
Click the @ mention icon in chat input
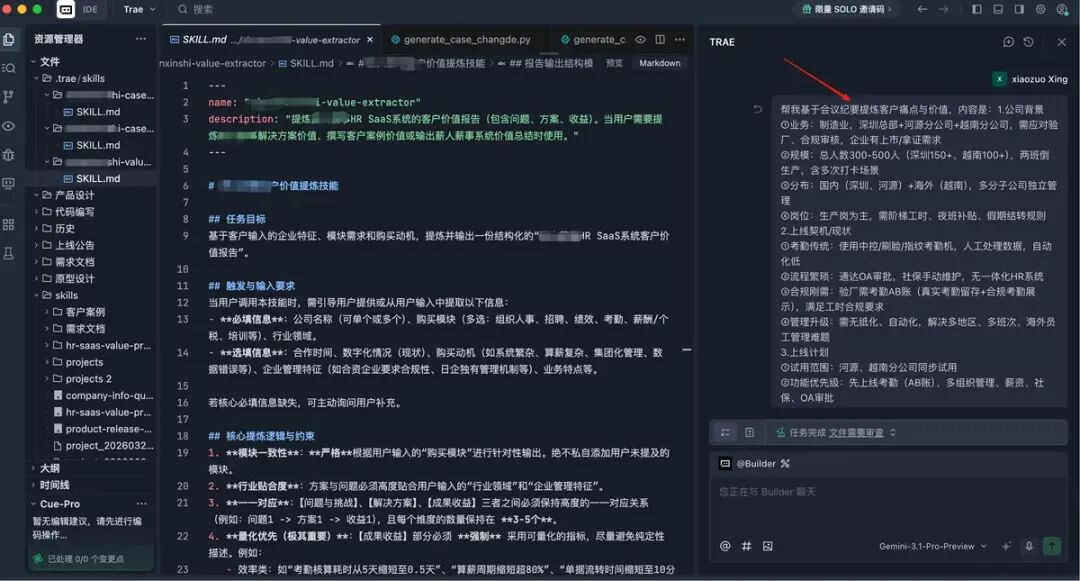click(725, 546)
